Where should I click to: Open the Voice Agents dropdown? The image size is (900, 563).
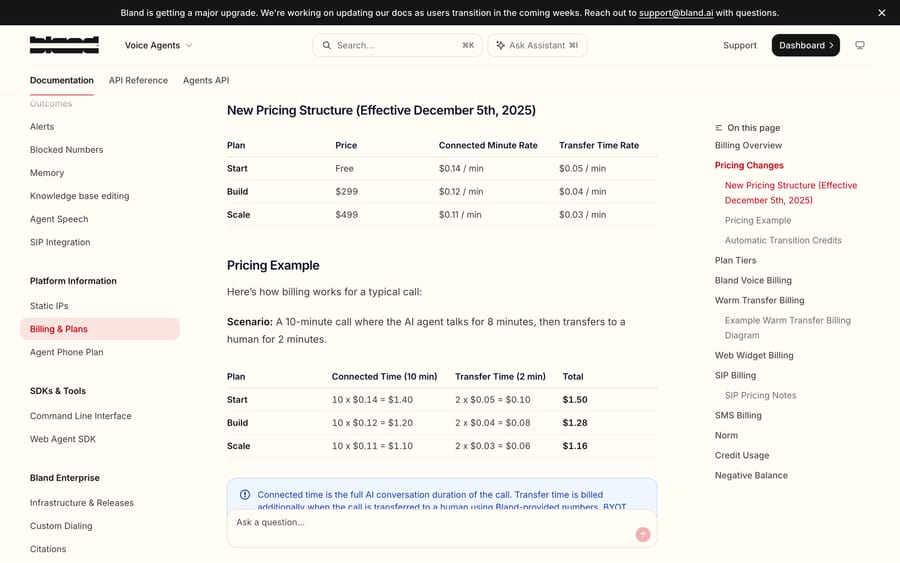[158, 45]
